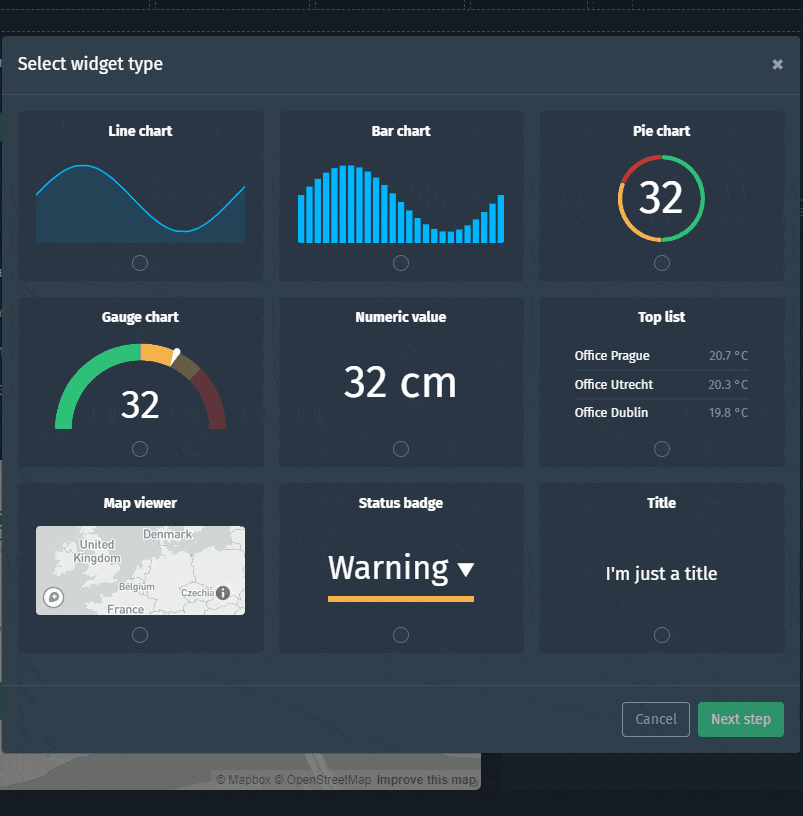Select the Numeric value radio button
803x816 pixels.
click(x=401, y=449)
